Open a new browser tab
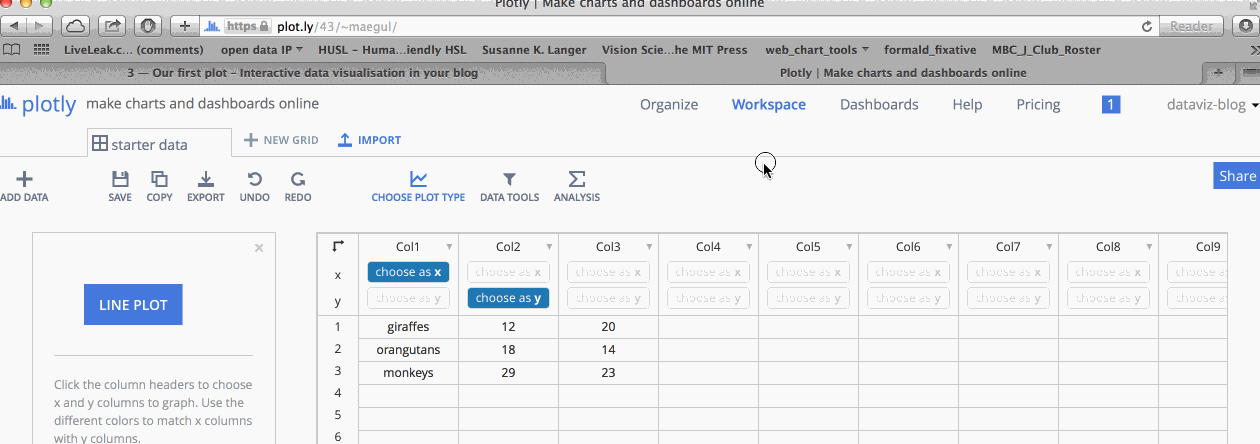Image resolution: width=1260 pixels, height=444 pixels. tap(1218, 73)
